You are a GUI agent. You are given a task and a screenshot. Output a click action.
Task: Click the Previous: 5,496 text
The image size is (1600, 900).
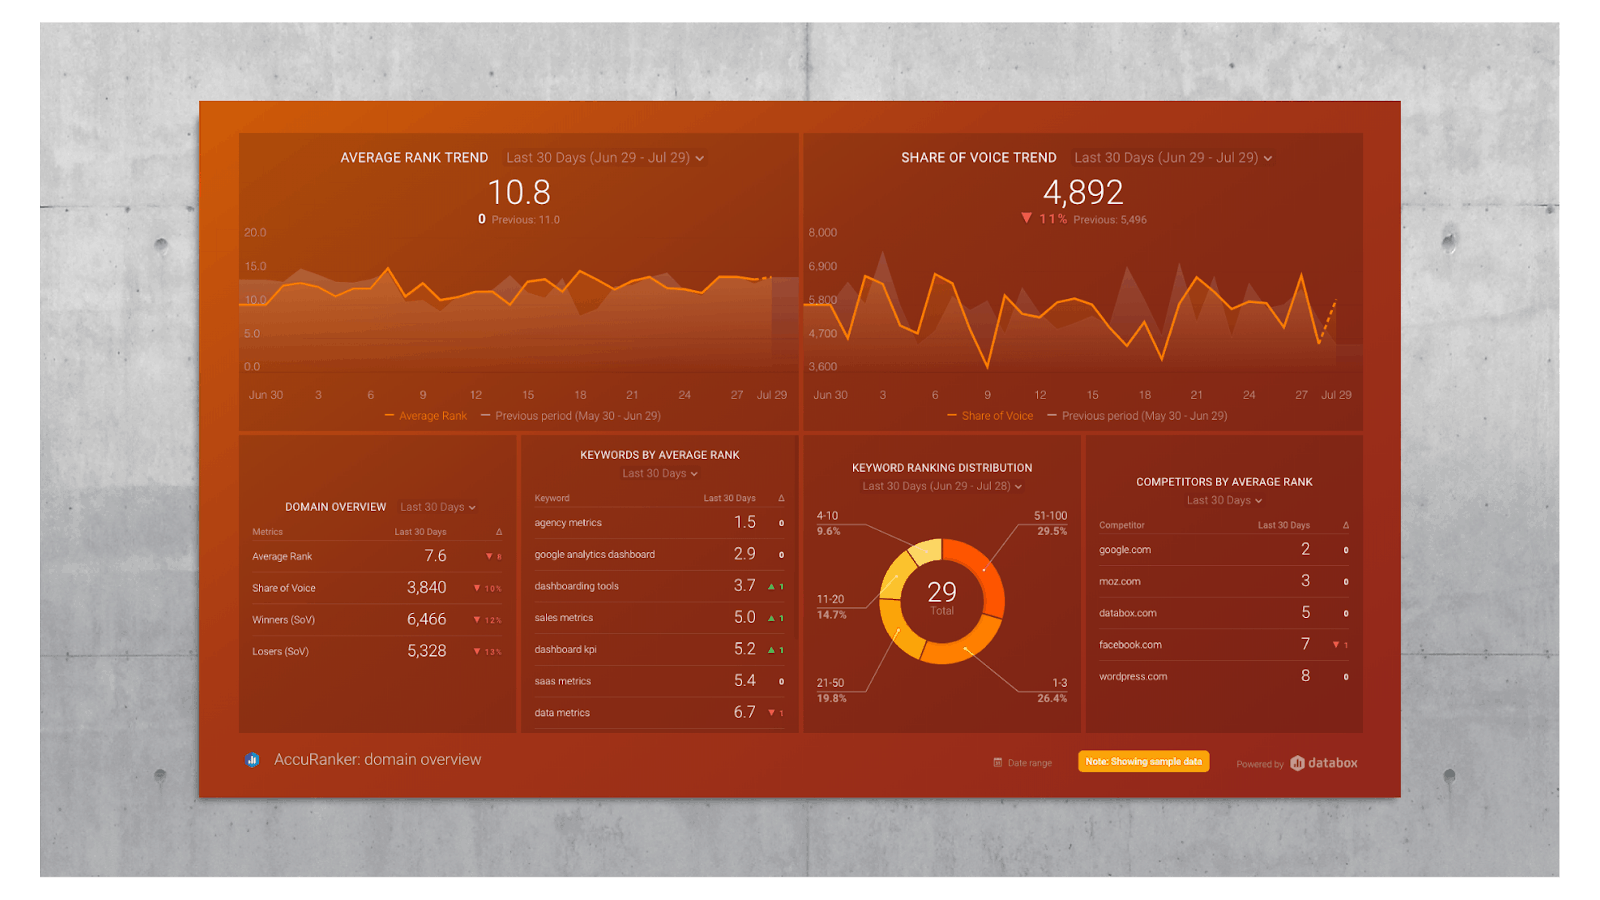click(x=1110, y=220)
